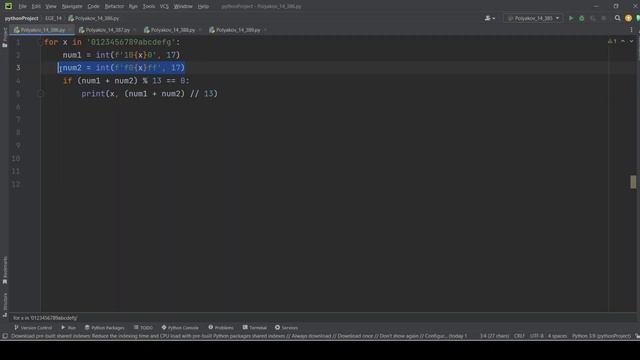640x360 pixels.
Task: Click the Run with Coverage icon
Action: 593,18
